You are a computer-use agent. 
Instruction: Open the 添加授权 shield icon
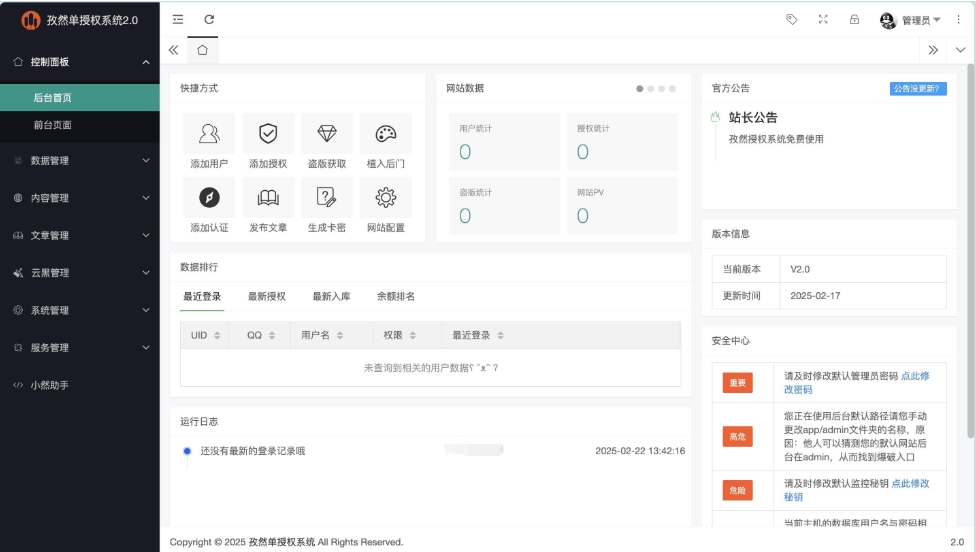[268, 133]
